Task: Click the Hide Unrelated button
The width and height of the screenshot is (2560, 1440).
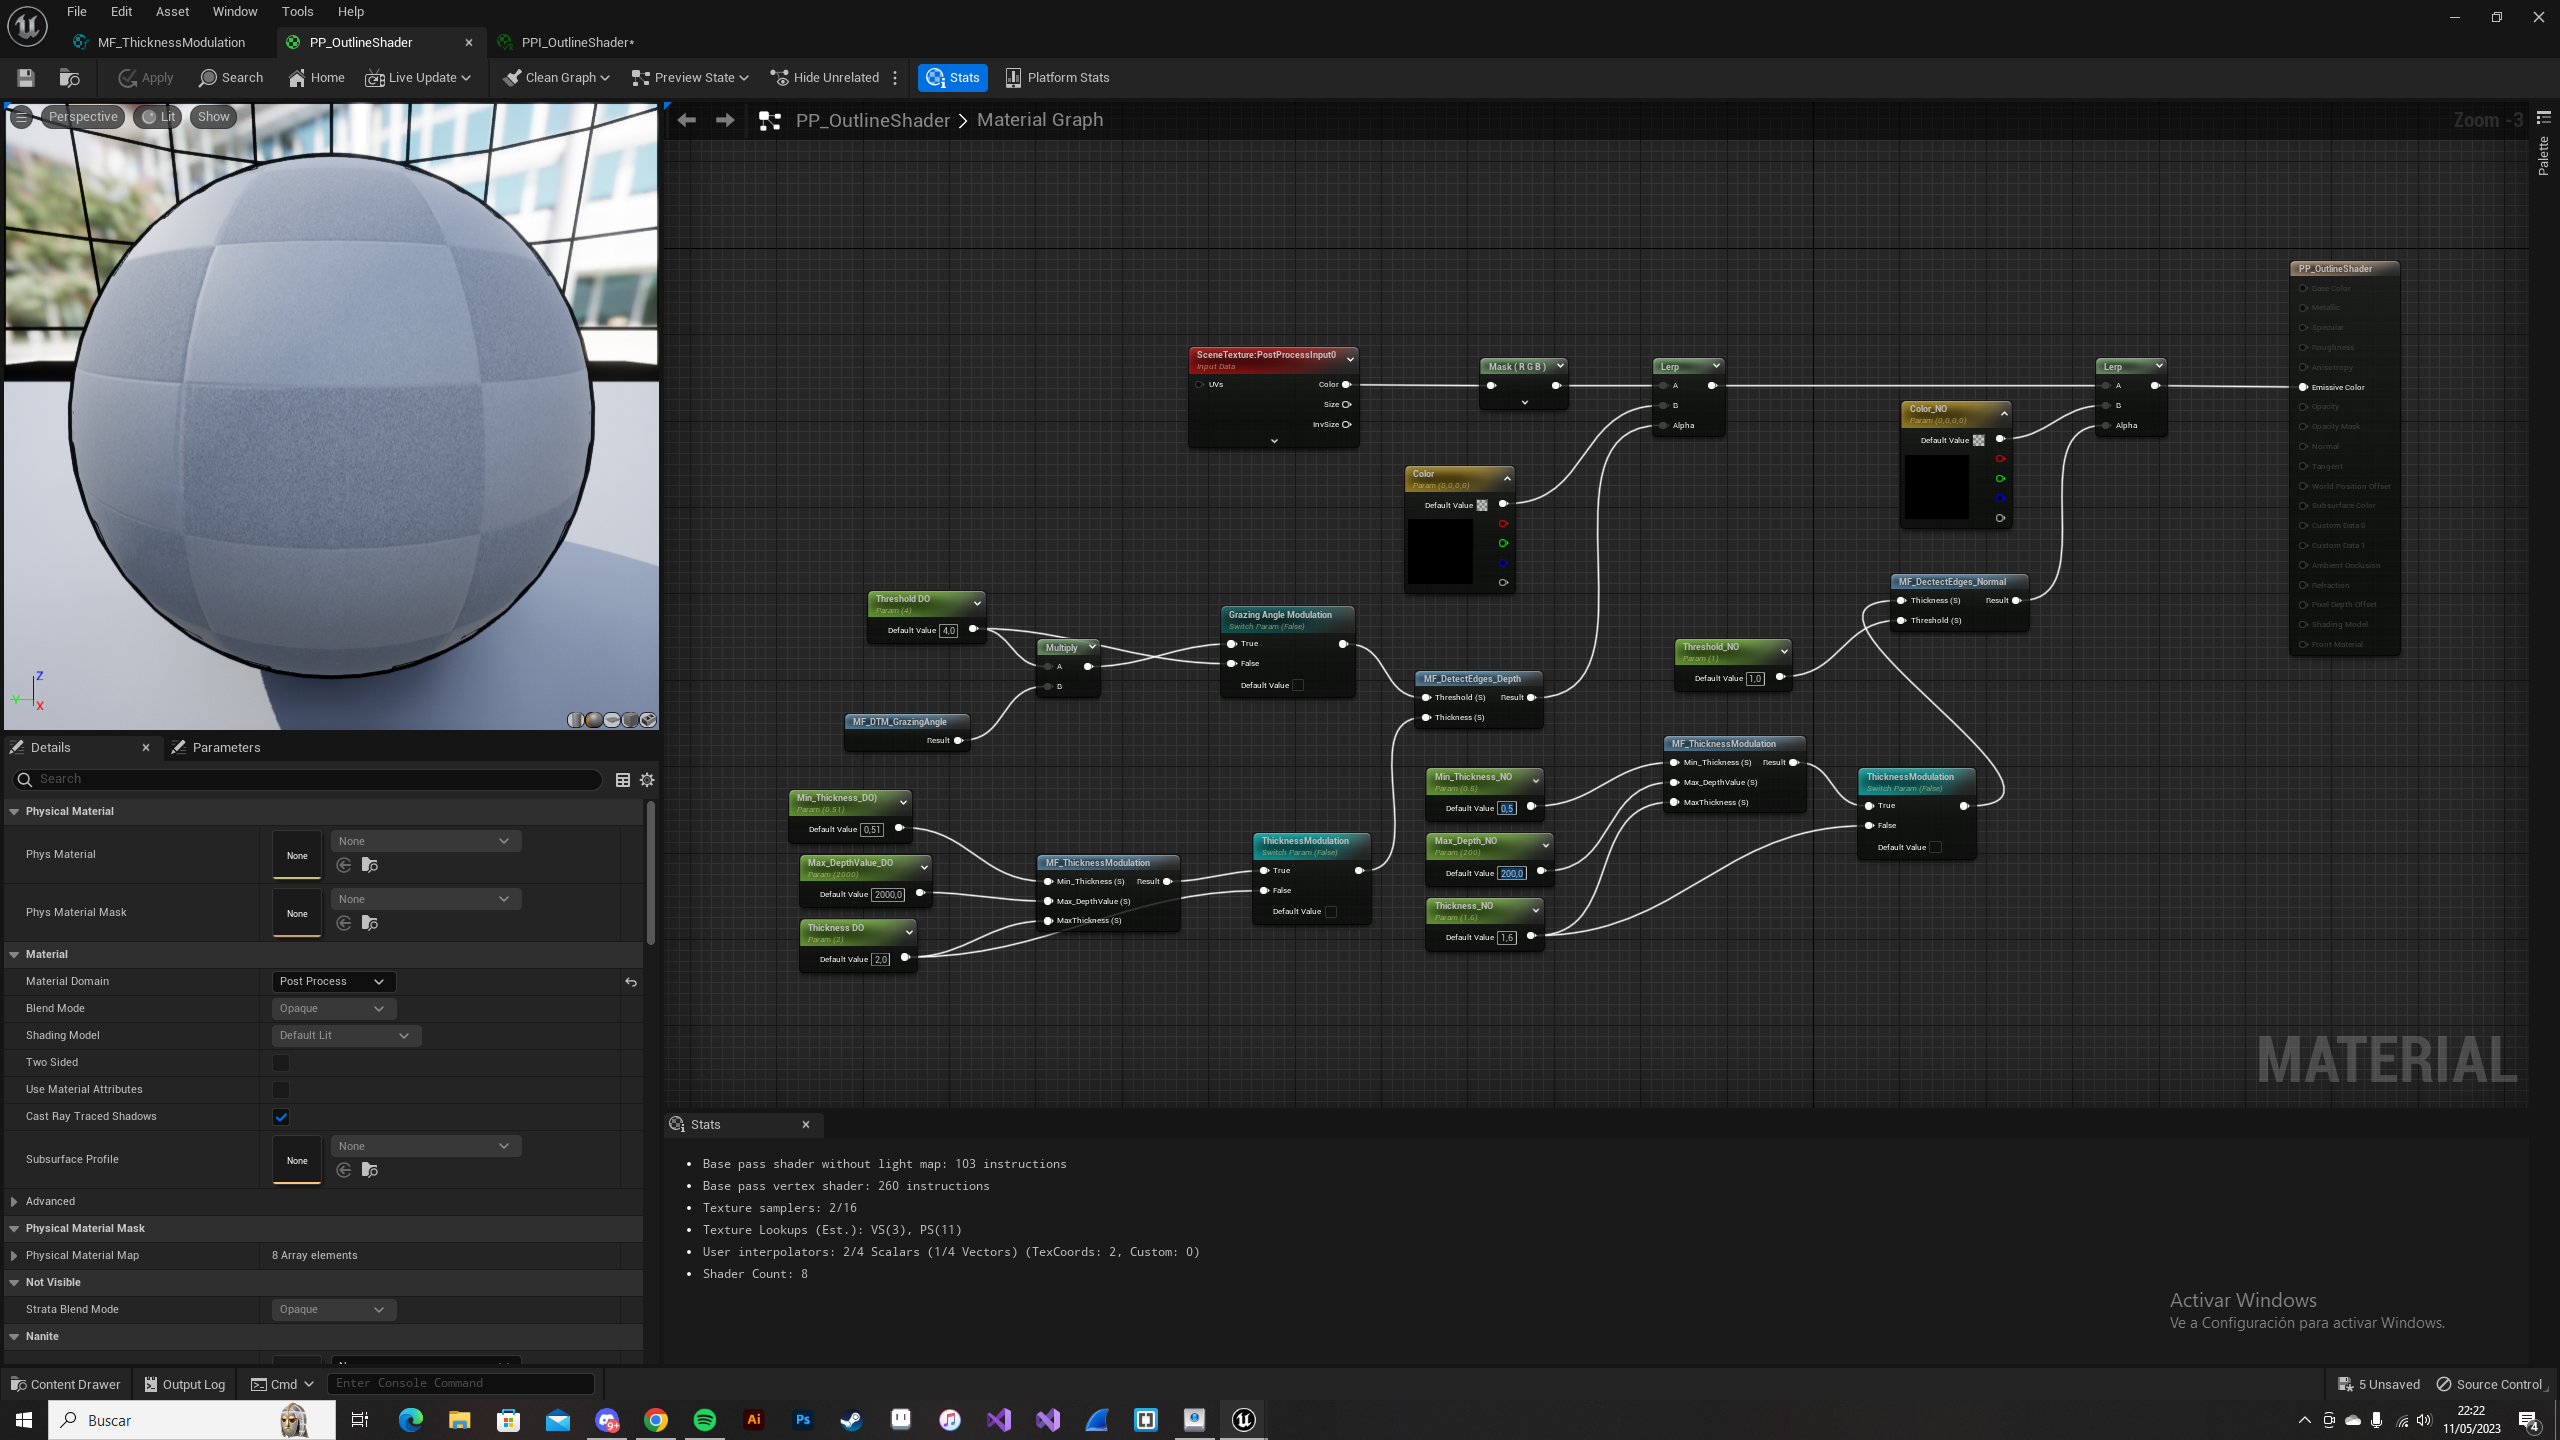Action: (x=825, y=78)
